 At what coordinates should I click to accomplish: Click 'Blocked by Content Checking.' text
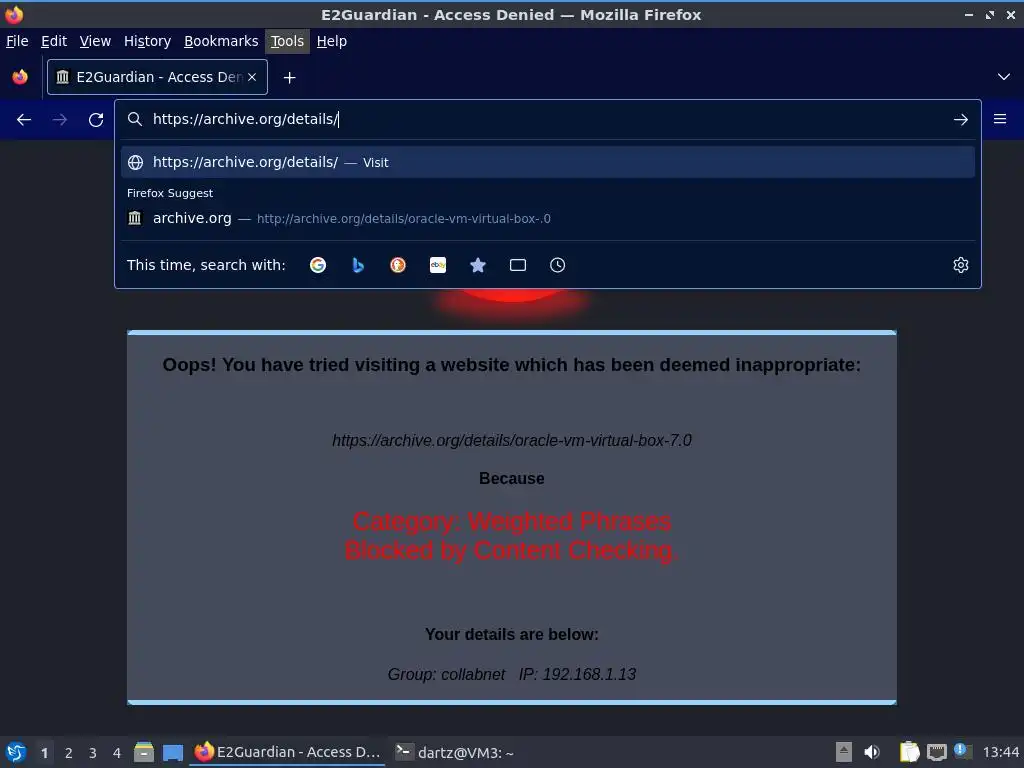pos(512,551)
